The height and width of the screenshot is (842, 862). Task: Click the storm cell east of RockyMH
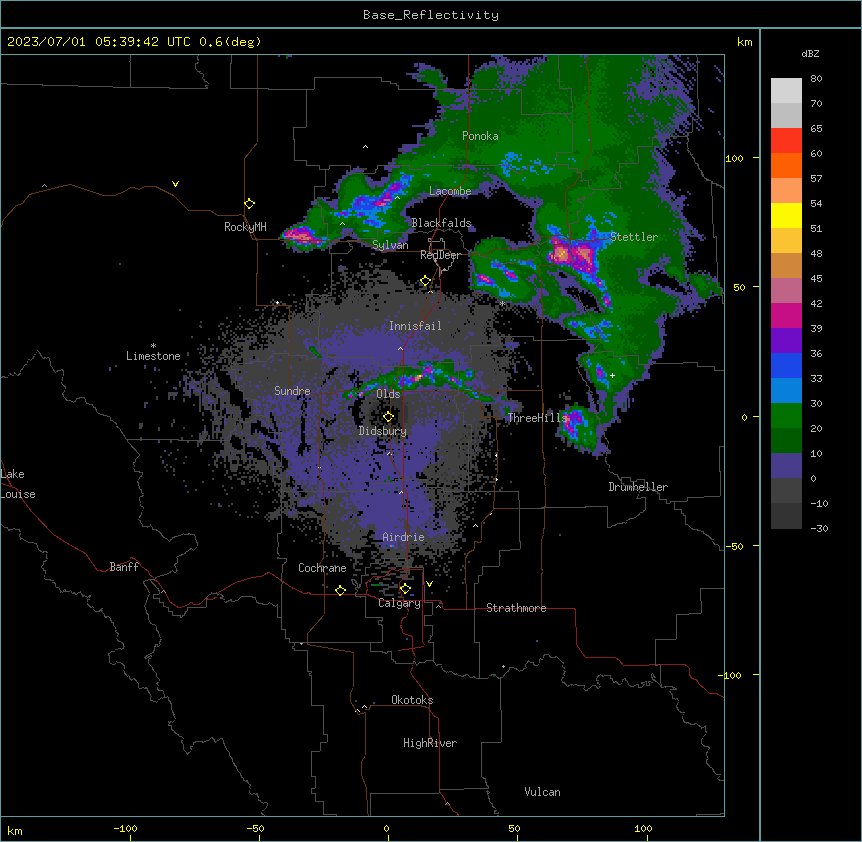(x=301, y=236)
